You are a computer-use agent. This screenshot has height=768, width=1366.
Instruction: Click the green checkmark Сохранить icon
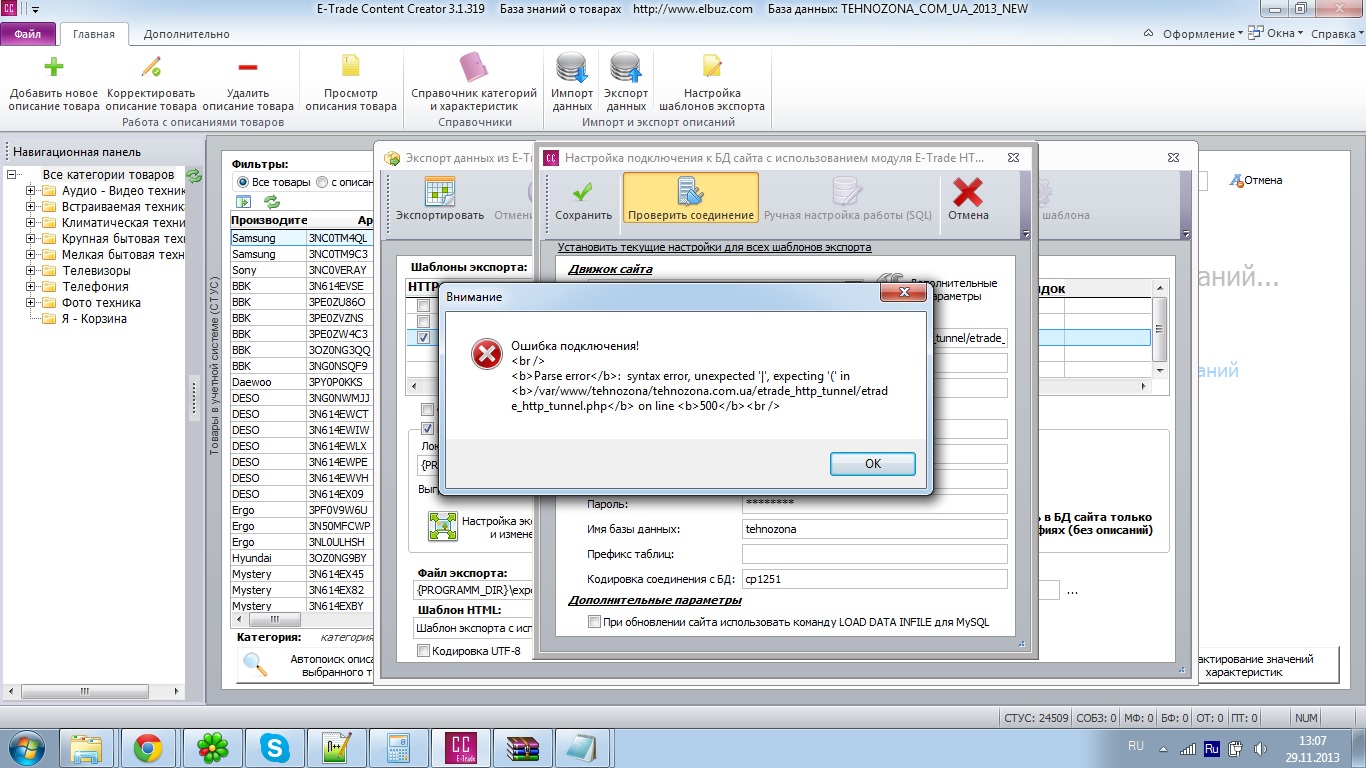[583, 191]
